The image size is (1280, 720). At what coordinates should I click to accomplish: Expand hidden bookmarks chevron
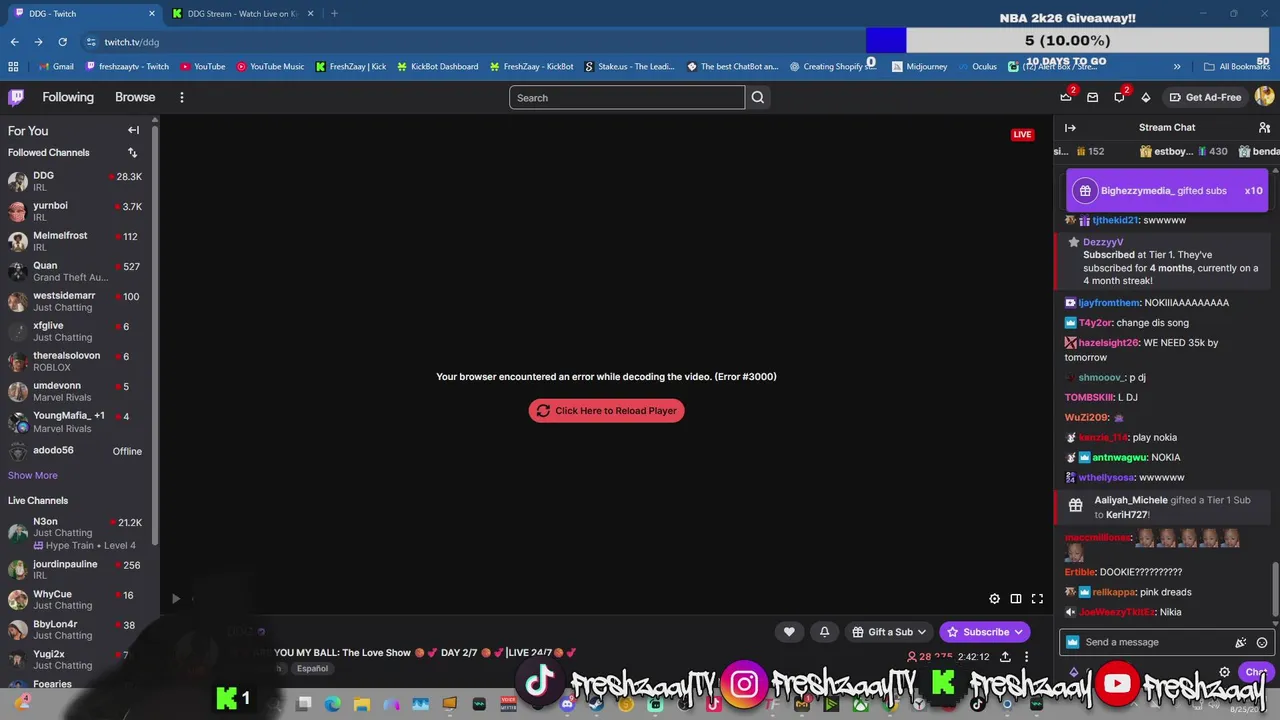click(x=1177, y=67)
